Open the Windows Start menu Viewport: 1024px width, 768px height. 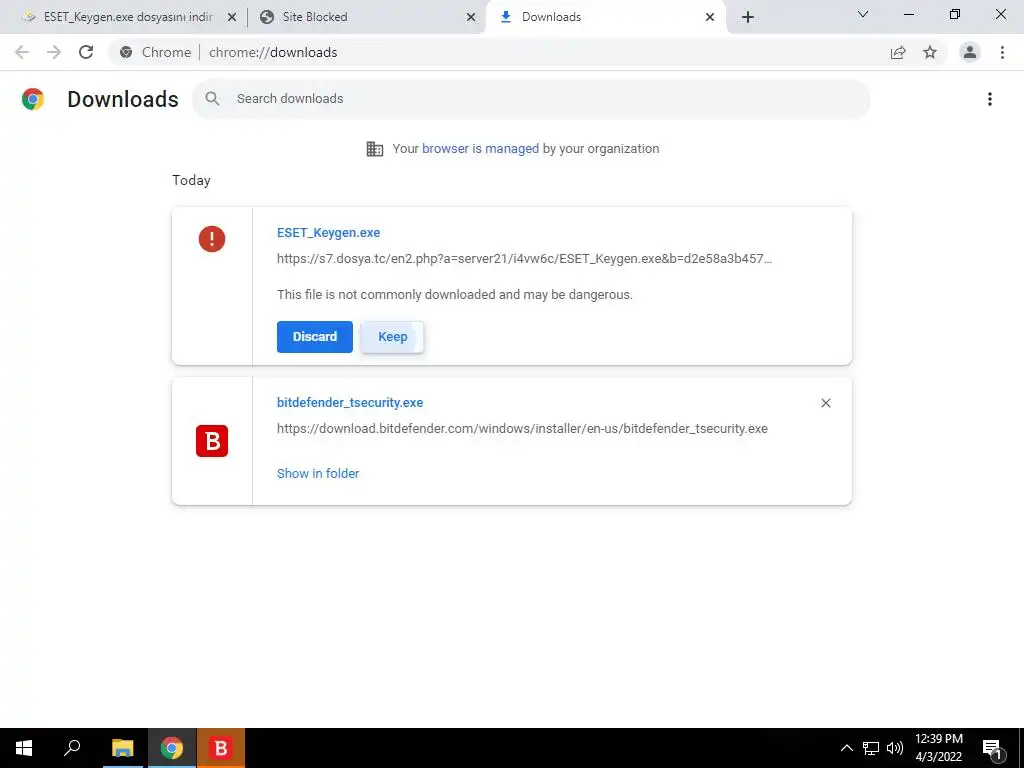(24, 748)
